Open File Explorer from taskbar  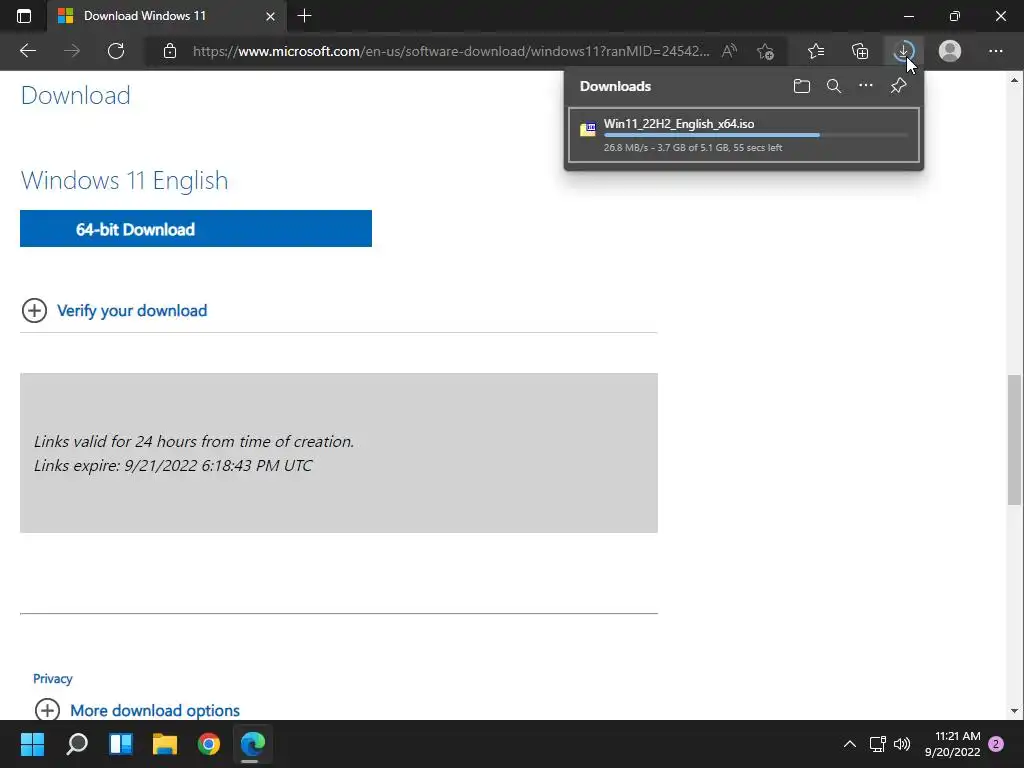coord(165,744)
